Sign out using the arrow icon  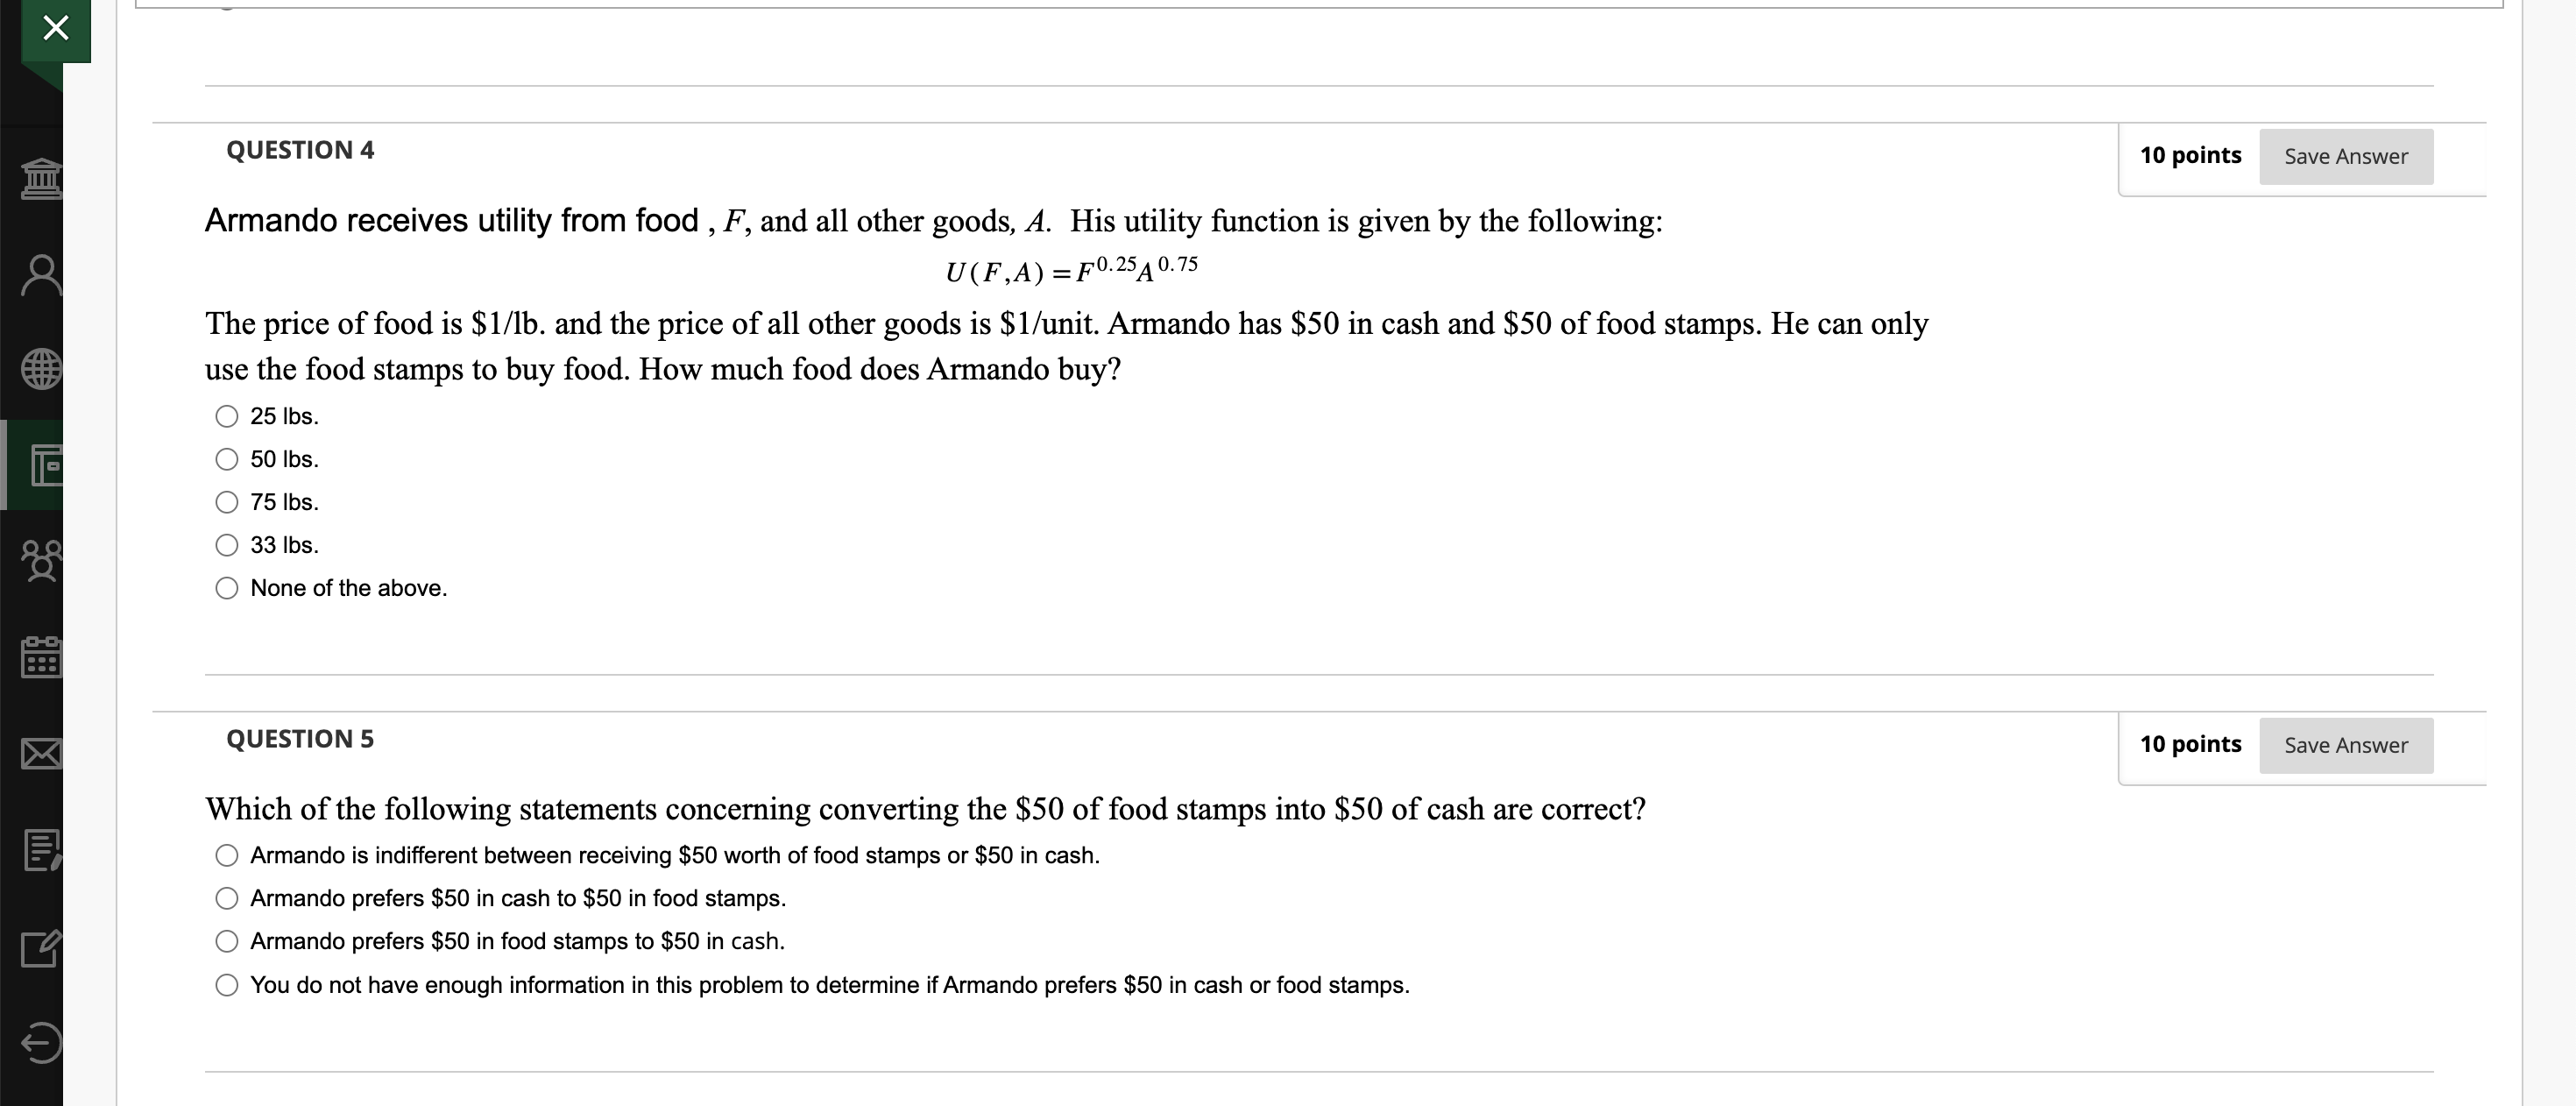[x=41, y=1045]
